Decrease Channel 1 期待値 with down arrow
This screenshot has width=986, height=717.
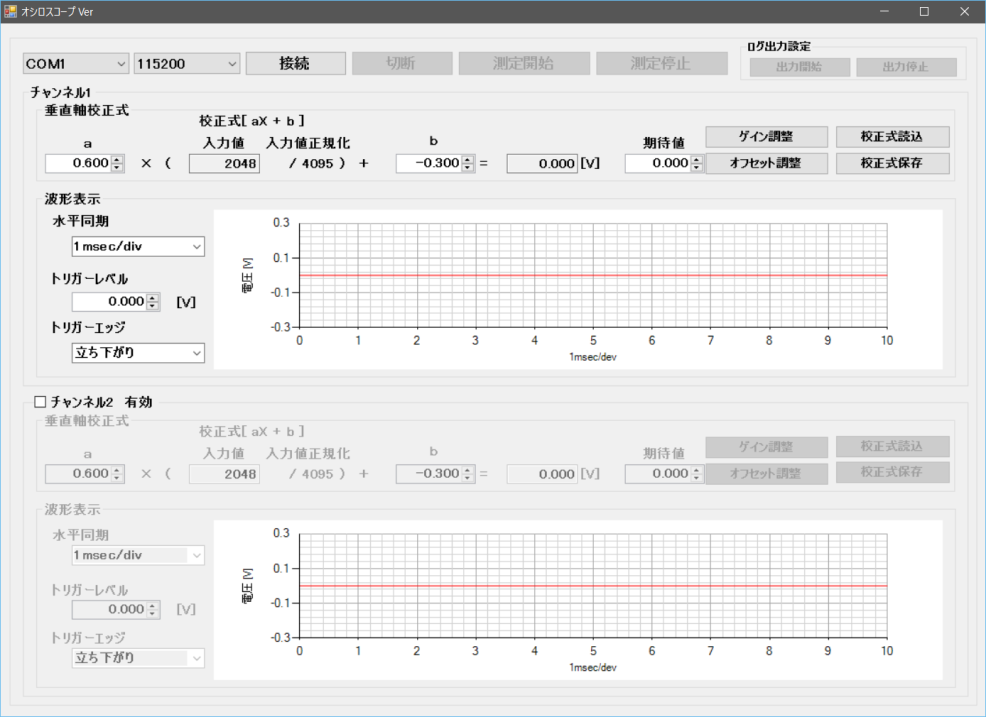(x=697, y=167)
